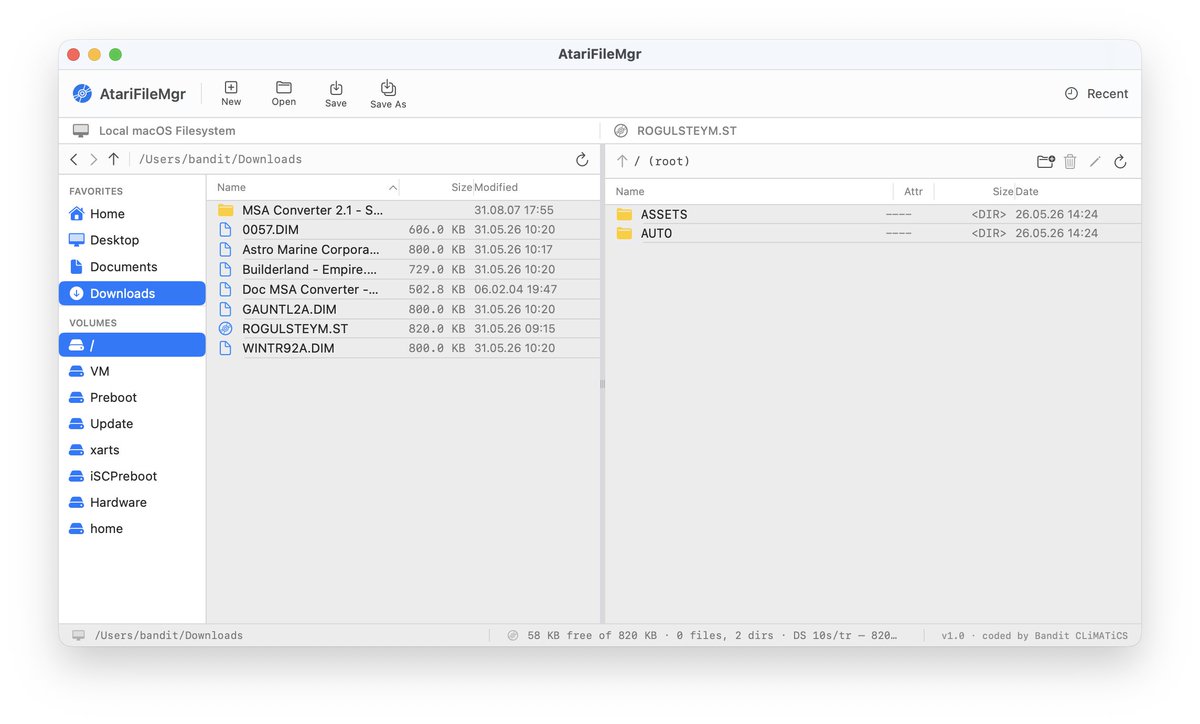This screenshot has height=724, width=1200.
Task: Click the local path field /Users/bandit/Downloads
Action: click(x=220, y=160)
